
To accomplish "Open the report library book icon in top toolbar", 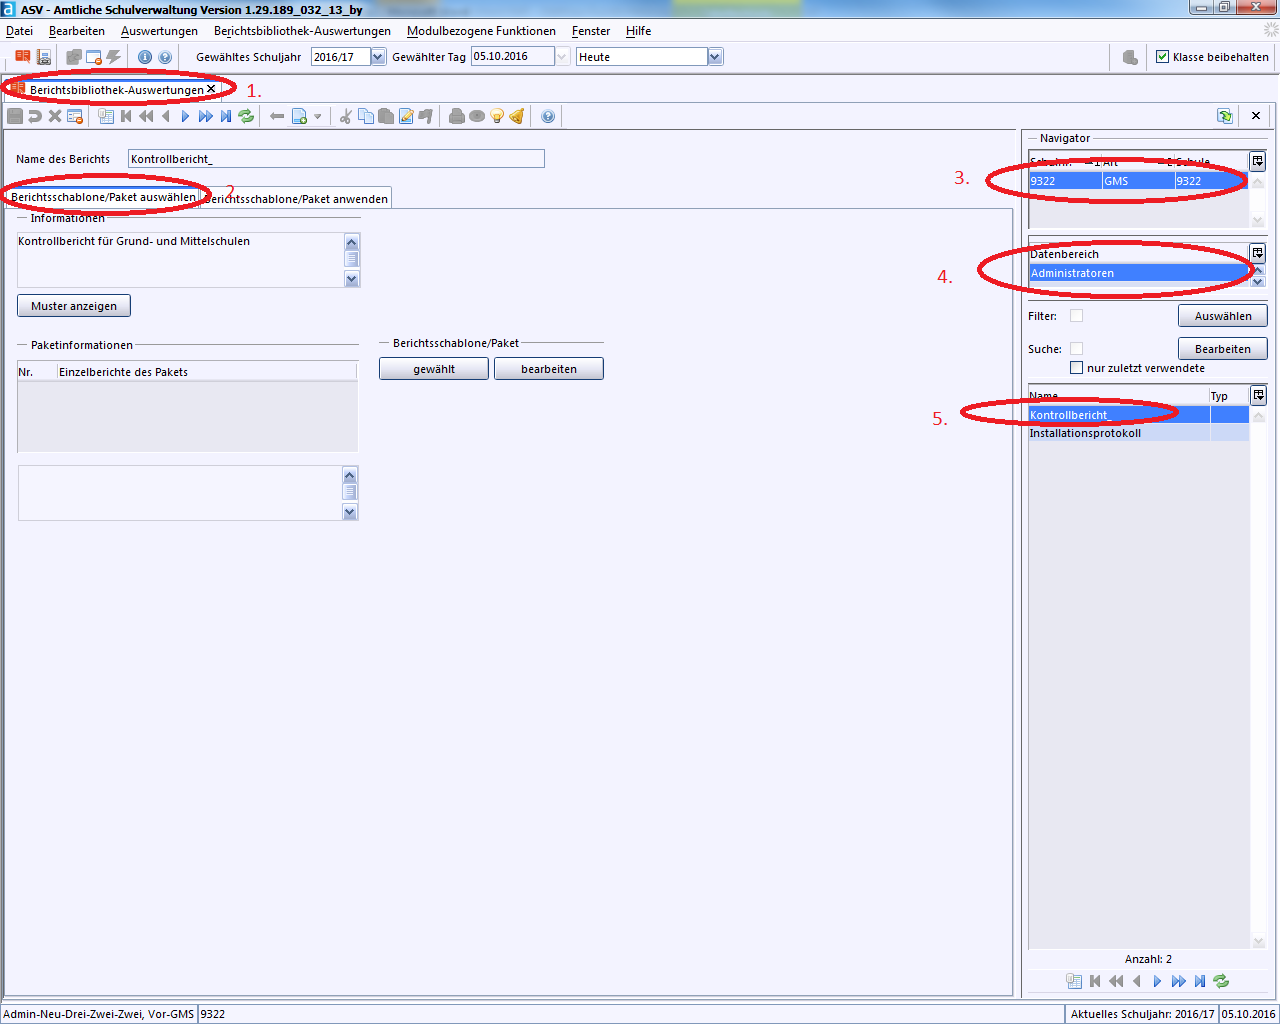I will (22, 57).
